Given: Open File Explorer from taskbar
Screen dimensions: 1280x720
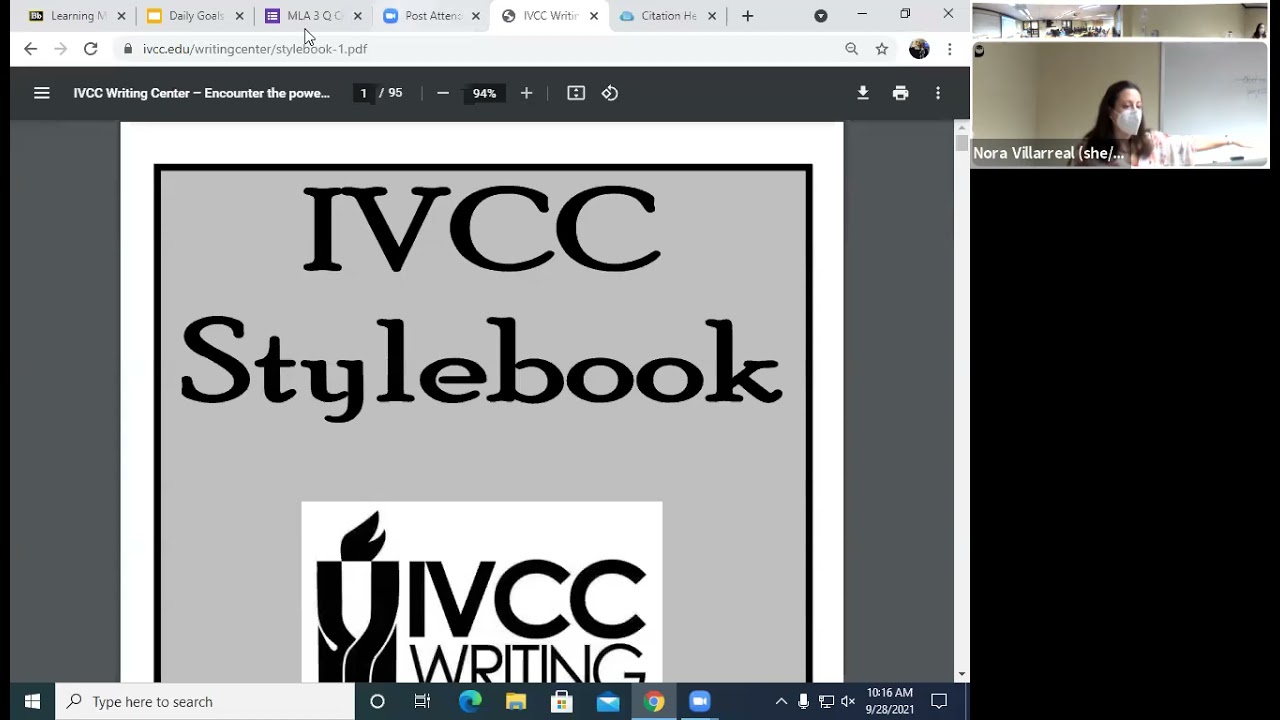Looking at the screenshot, I should [515, 701].
